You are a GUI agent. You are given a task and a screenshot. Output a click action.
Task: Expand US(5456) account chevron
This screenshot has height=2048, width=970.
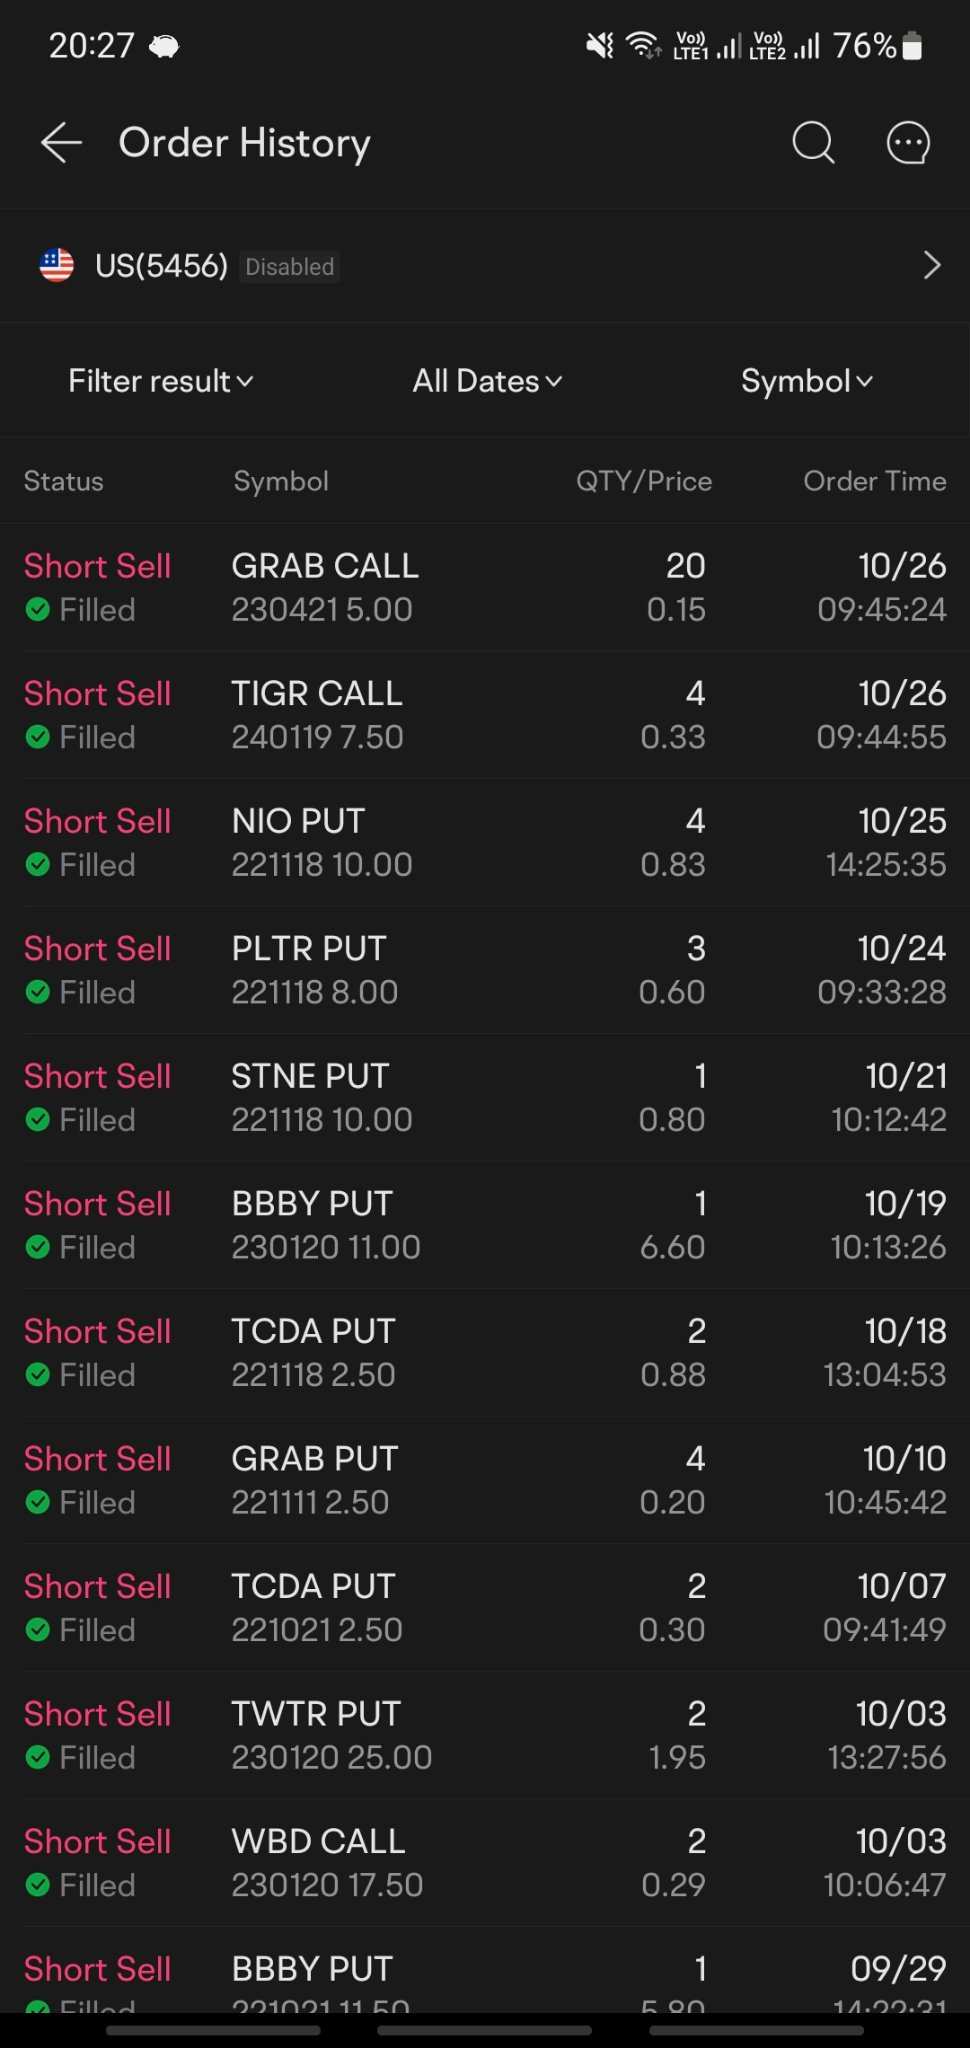click(x=932, y=266)
